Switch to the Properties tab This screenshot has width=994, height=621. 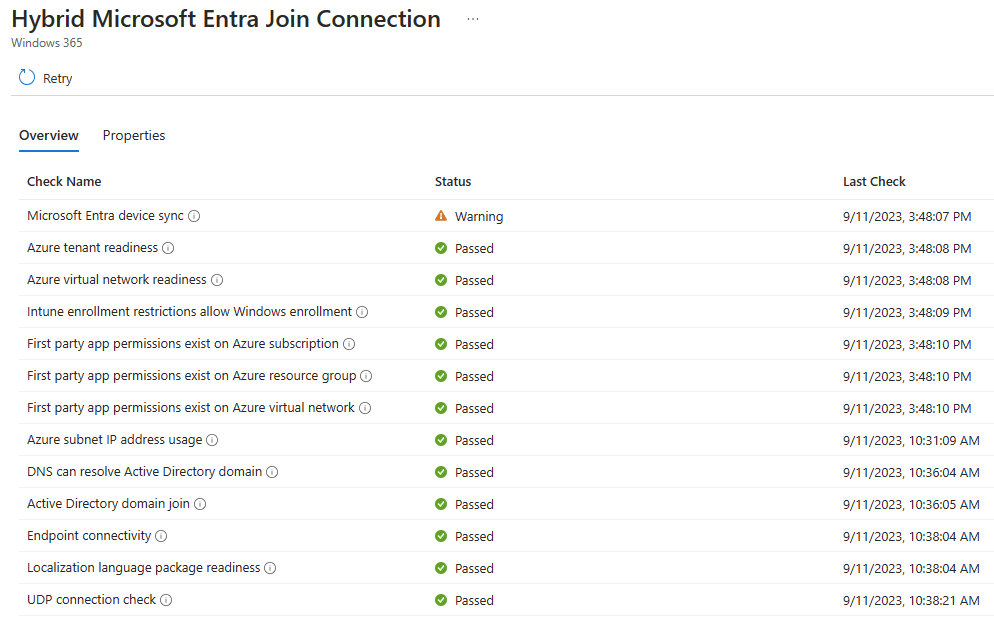134,135
